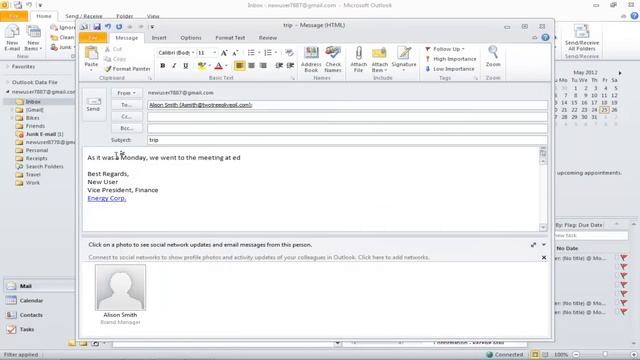The height and width of the screenshot is (360, 640).
Task: Align text left in message
Action: click(x=240, y=66)
